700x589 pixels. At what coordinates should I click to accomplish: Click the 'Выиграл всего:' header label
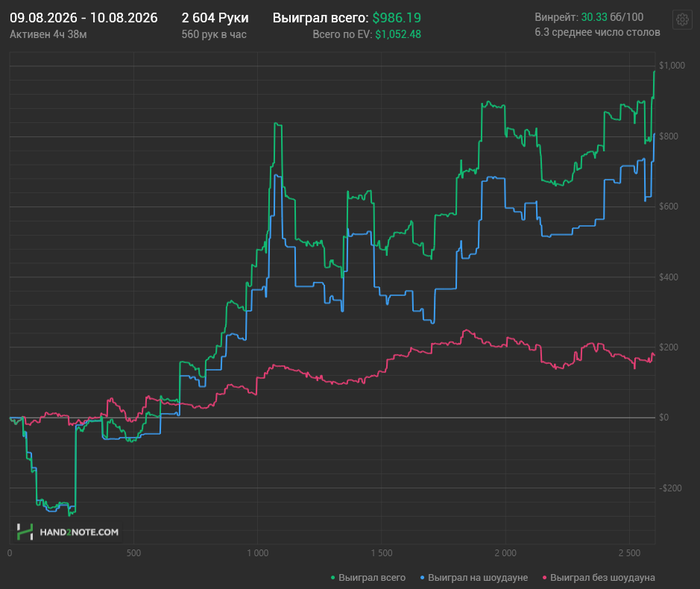(321, 18)
